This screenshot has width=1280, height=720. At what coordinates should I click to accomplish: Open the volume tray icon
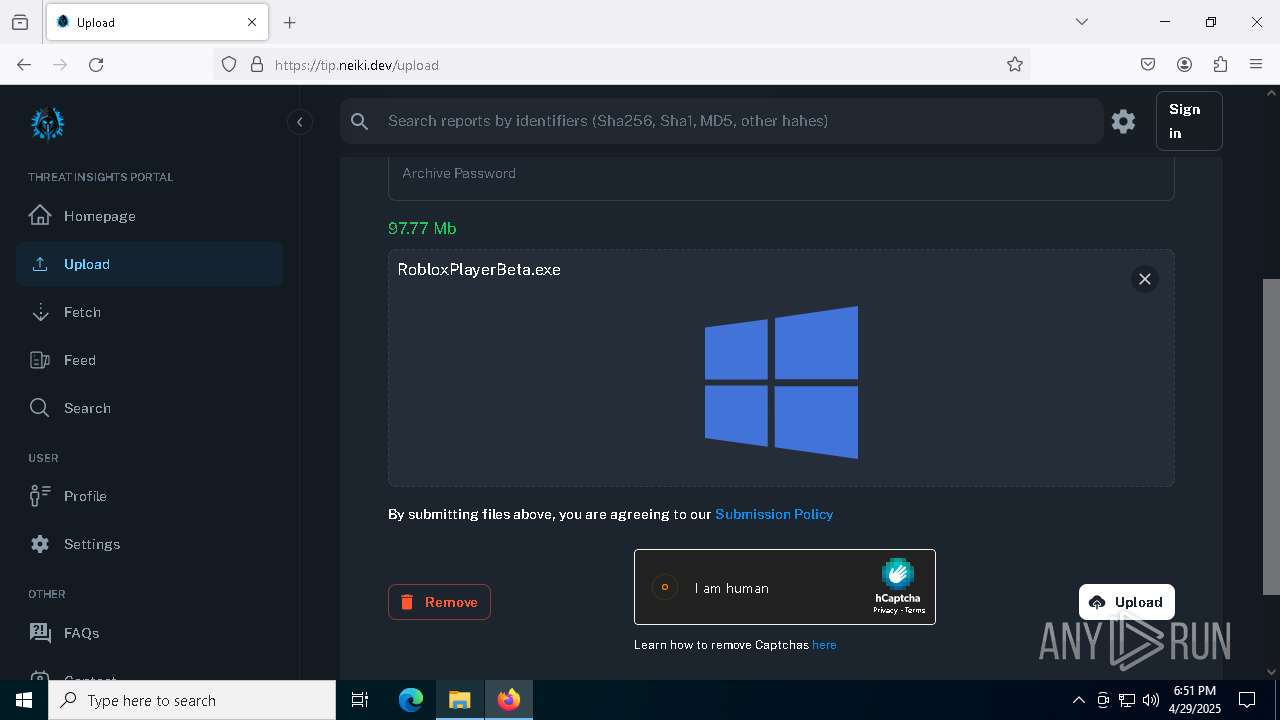tap(1151, 700)
